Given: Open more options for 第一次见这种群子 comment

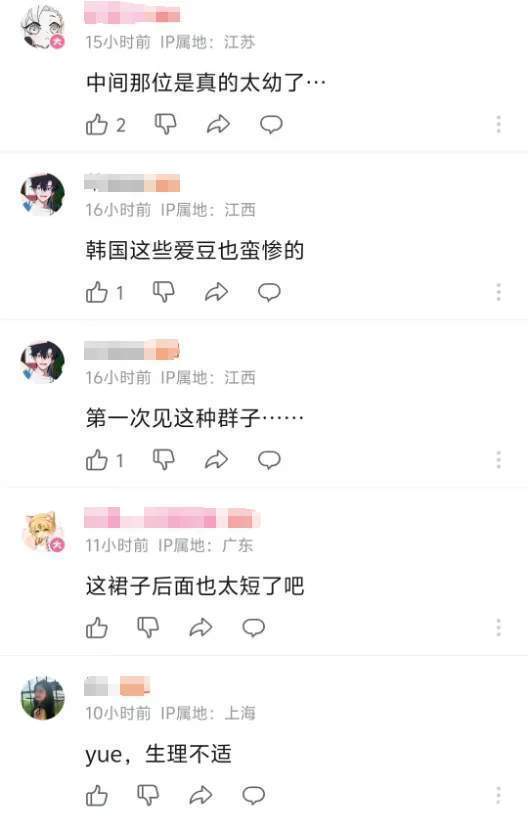Looking at the screenshot, I should point(499,460).
